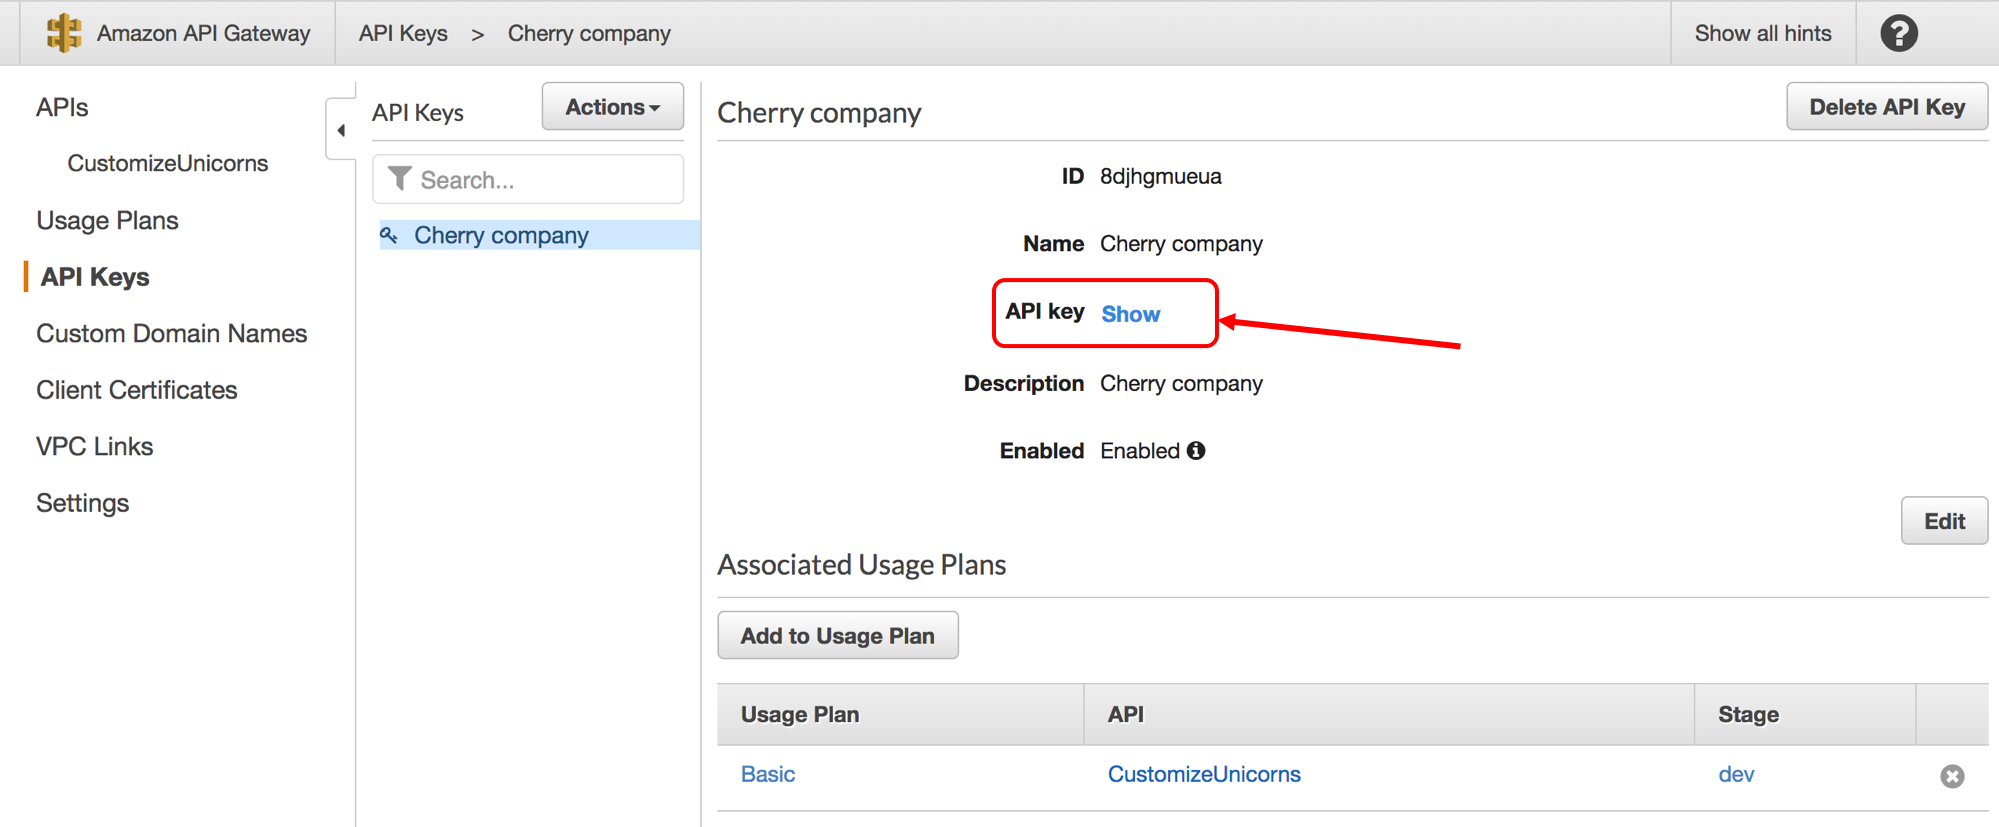Screen dimensions: 1999x827
Task: Select API Keys in sidebar
Action: click(95, 277)
